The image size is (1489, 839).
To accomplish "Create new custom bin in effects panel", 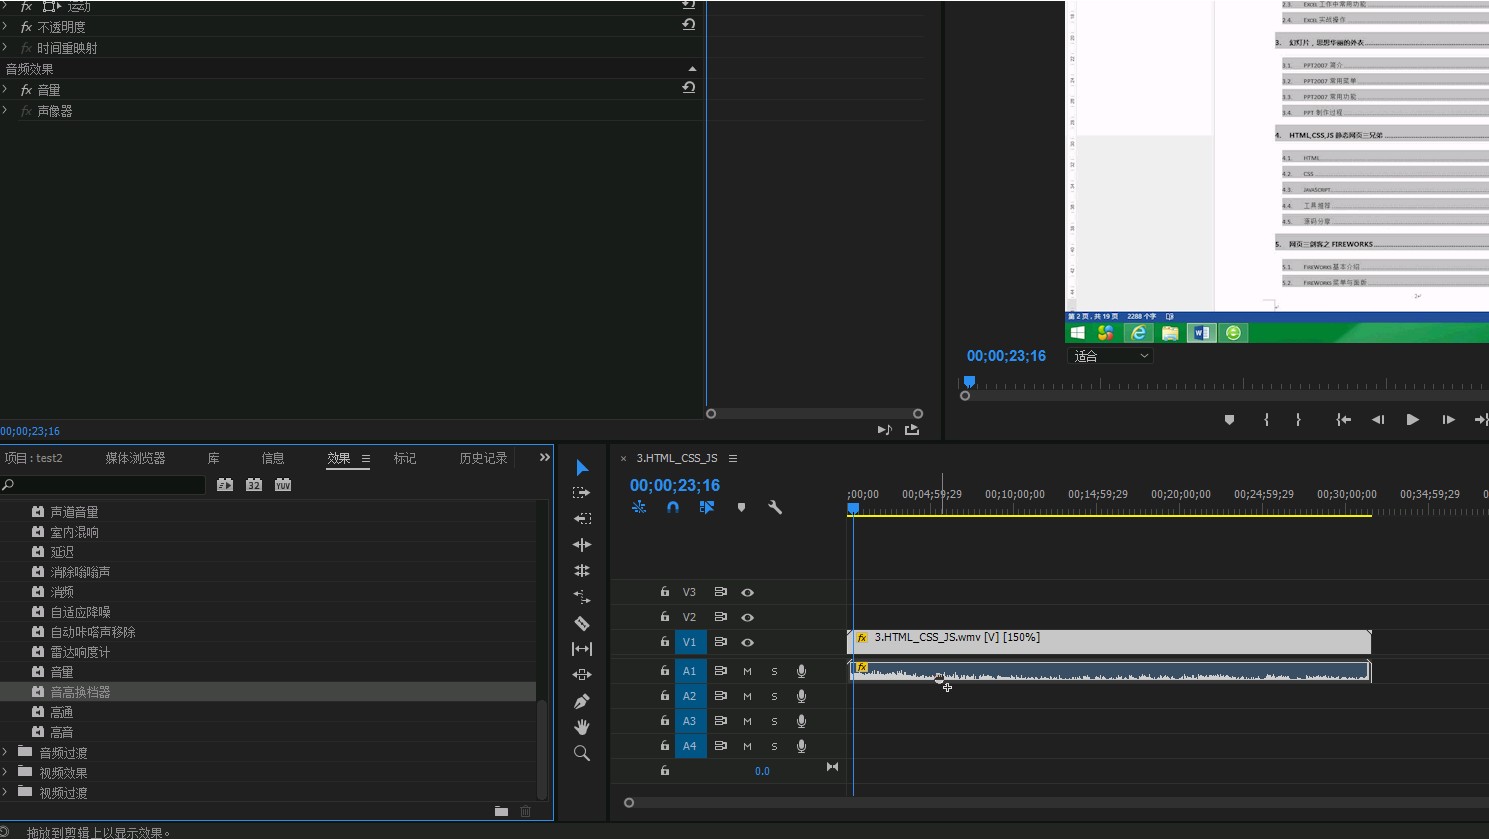I will click(x=501, y=811).
